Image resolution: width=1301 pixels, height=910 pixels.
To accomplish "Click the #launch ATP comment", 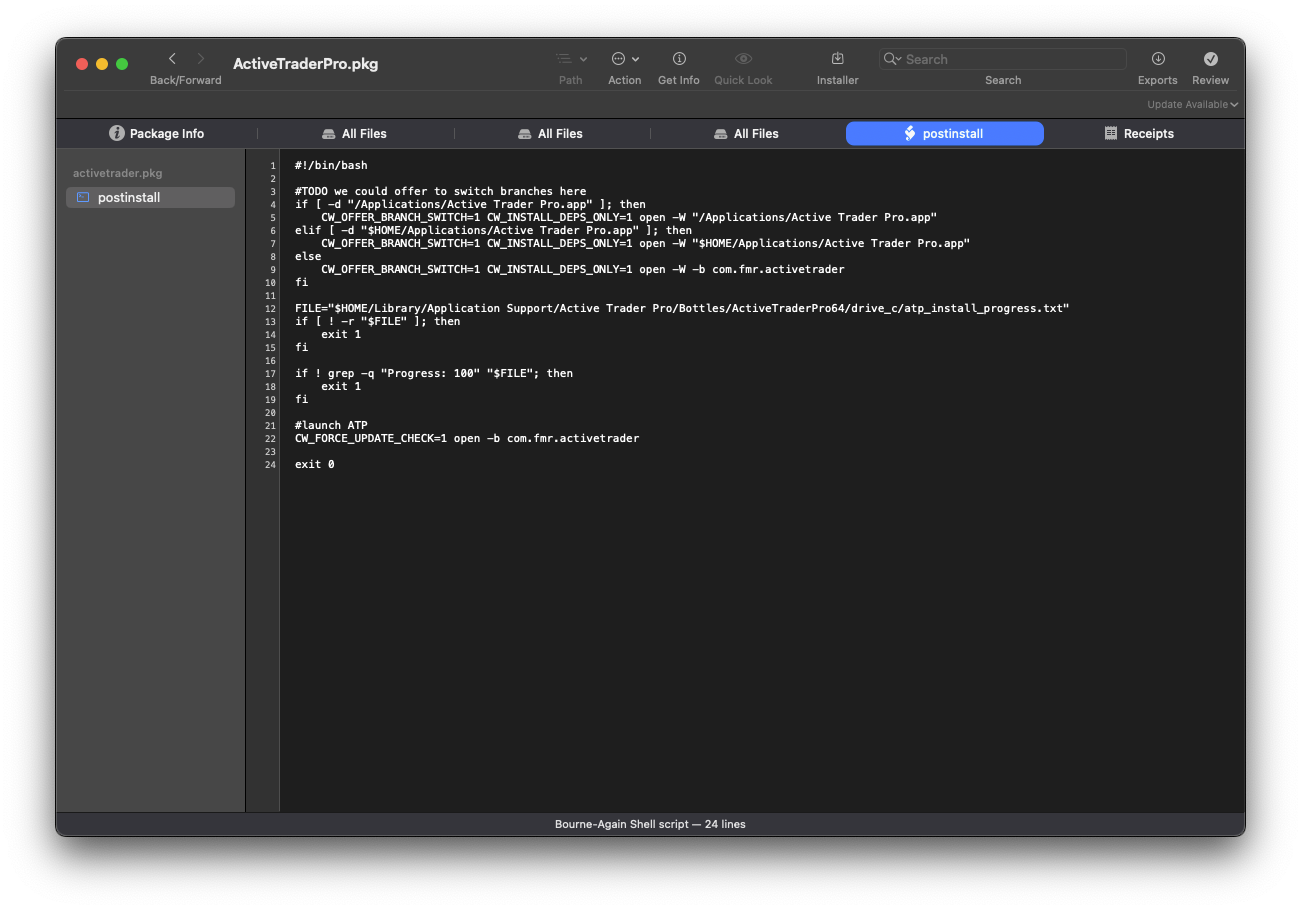I will 331,425.
